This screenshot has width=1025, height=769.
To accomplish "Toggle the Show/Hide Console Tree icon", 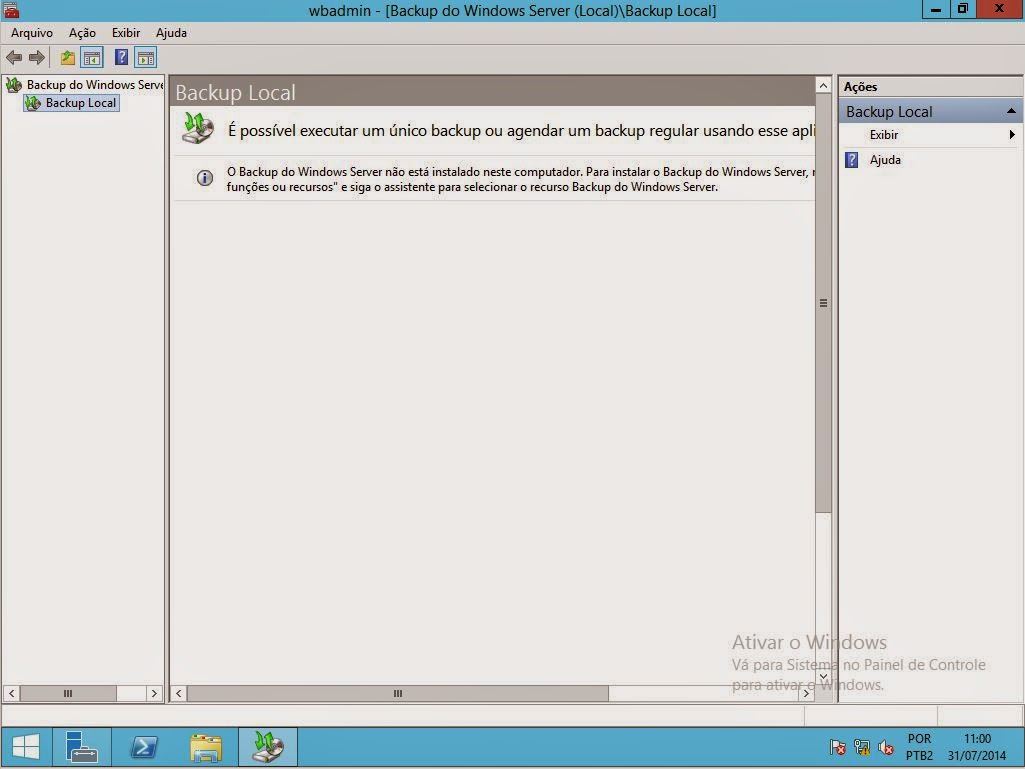I will pyautogui.click(x=92, y=58).
